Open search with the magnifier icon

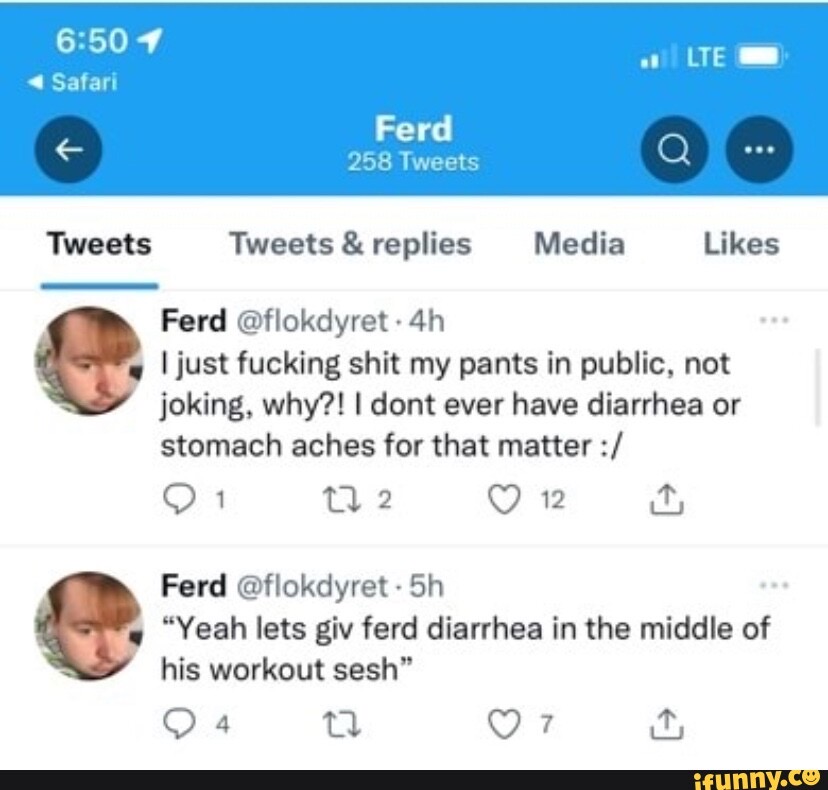tap(674, 150)
